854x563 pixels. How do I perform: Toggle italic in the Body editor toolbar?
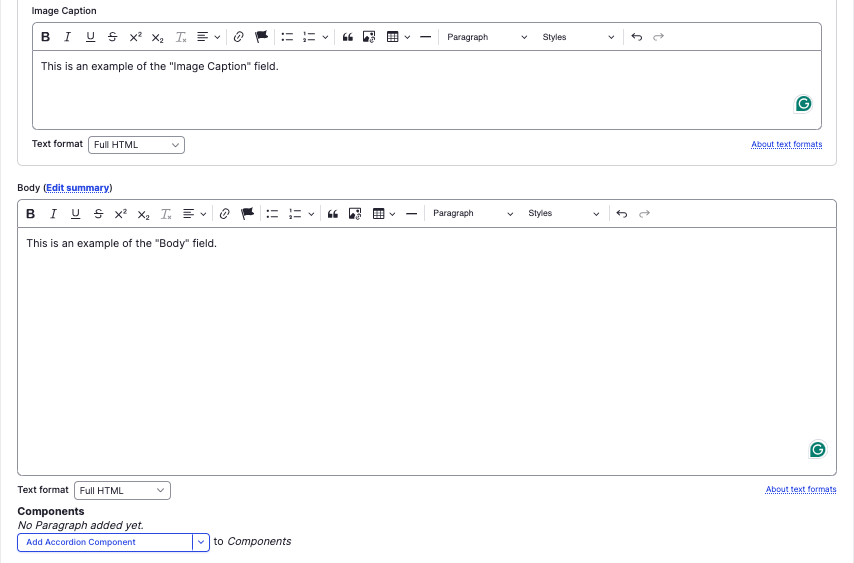pyautogui.click(x=53, y=213)
